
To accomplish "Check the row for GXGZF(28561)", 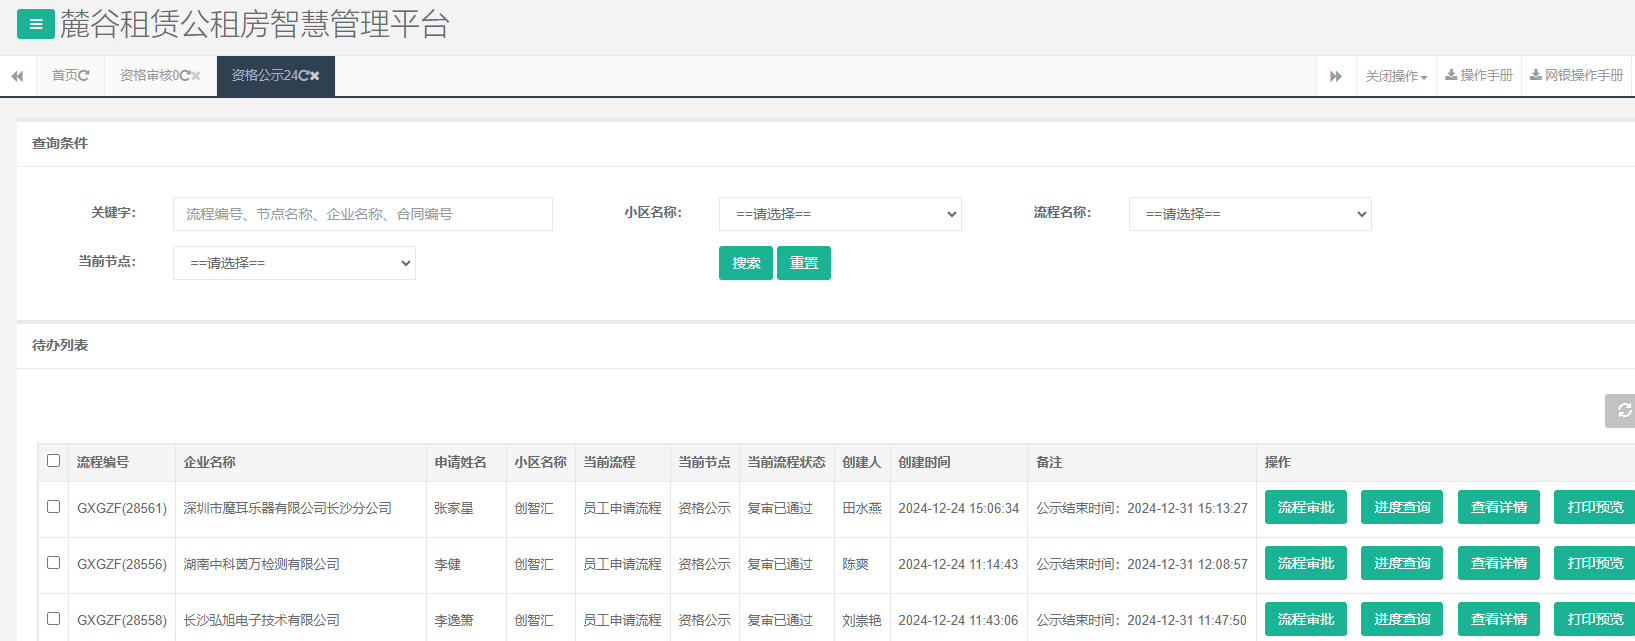I will (x=54, y=507).
